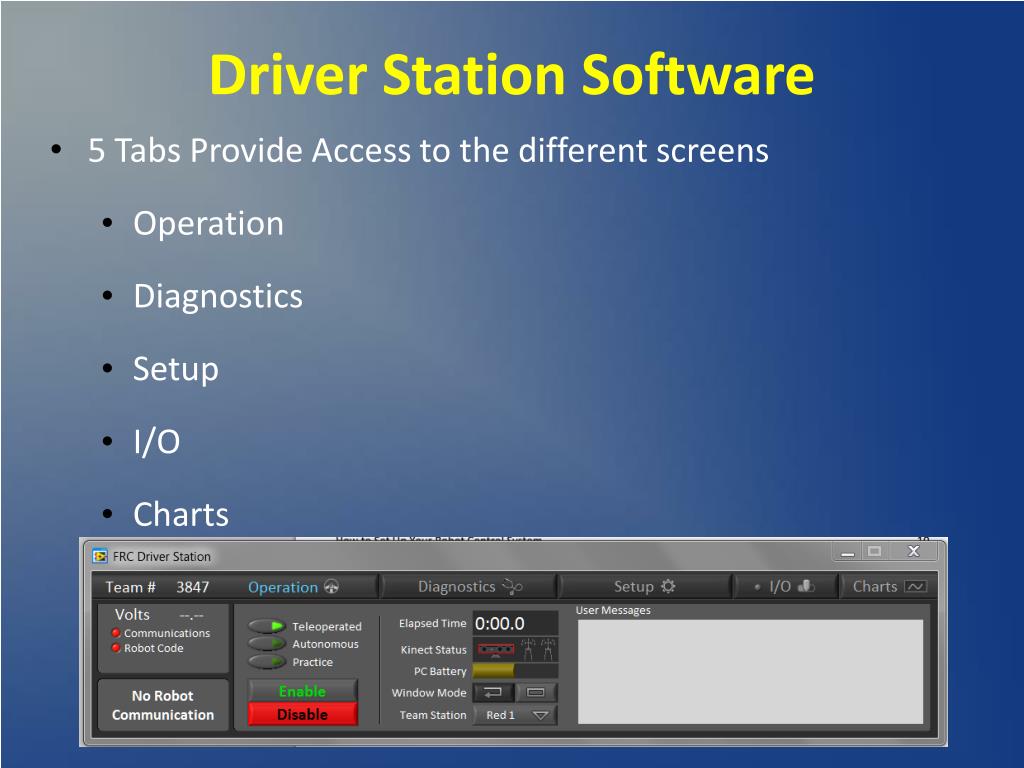1024x768 pixels.
Task: Click the red Disable button
Action: pos(302,714)
